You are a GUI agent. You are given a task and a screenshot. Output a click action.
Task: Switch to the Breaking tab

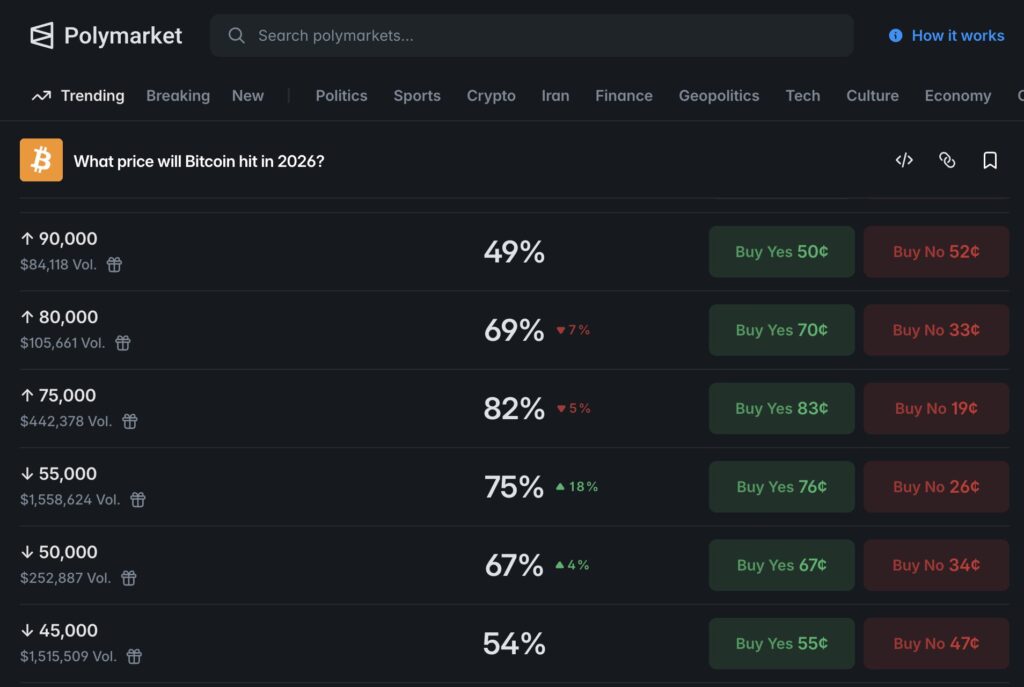178,95
